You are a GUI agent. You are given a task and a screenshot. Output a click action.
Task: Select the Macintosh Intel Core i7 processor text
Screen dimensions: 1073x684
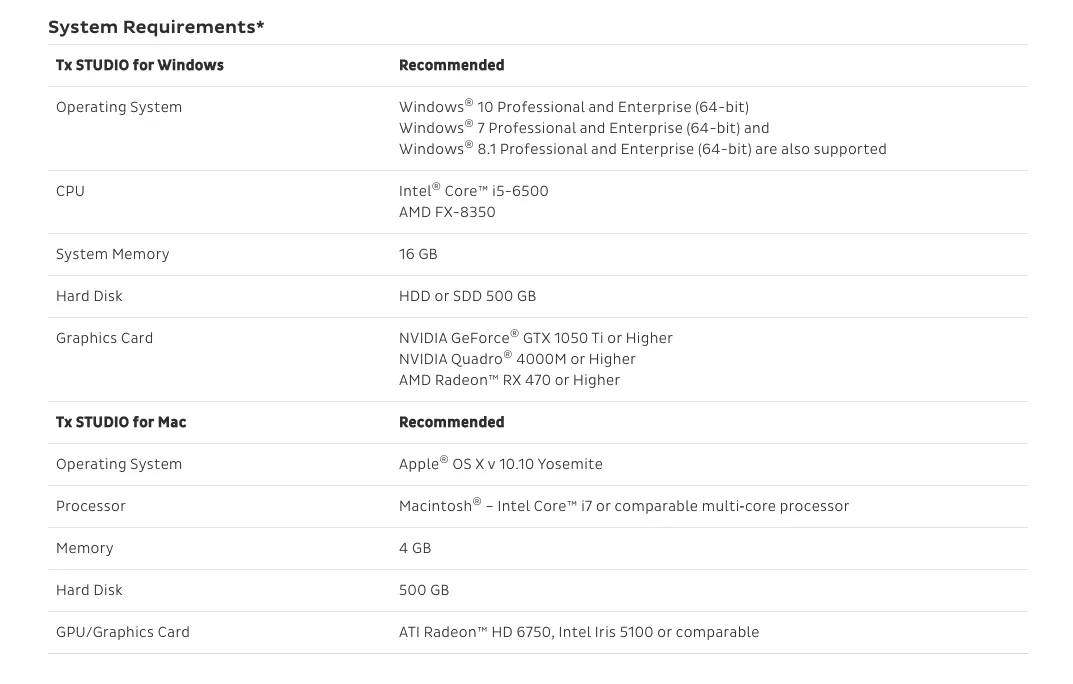click(624, 506)
